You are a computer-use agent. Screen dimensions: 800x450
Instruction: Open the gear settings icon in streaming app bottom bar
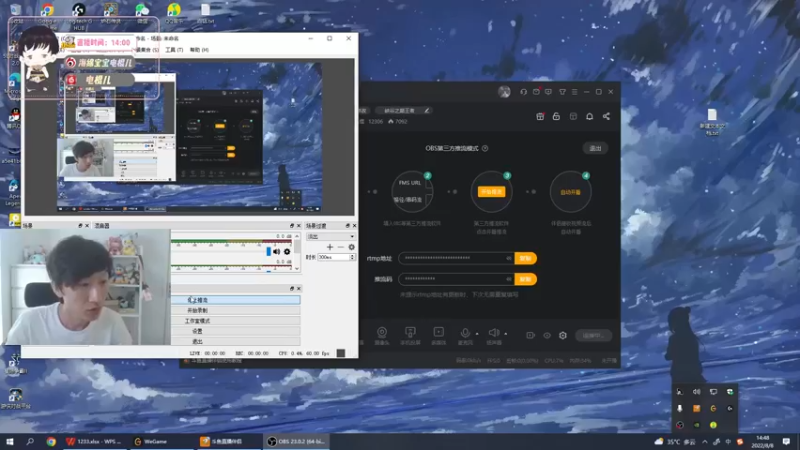[x=563, y=335]
